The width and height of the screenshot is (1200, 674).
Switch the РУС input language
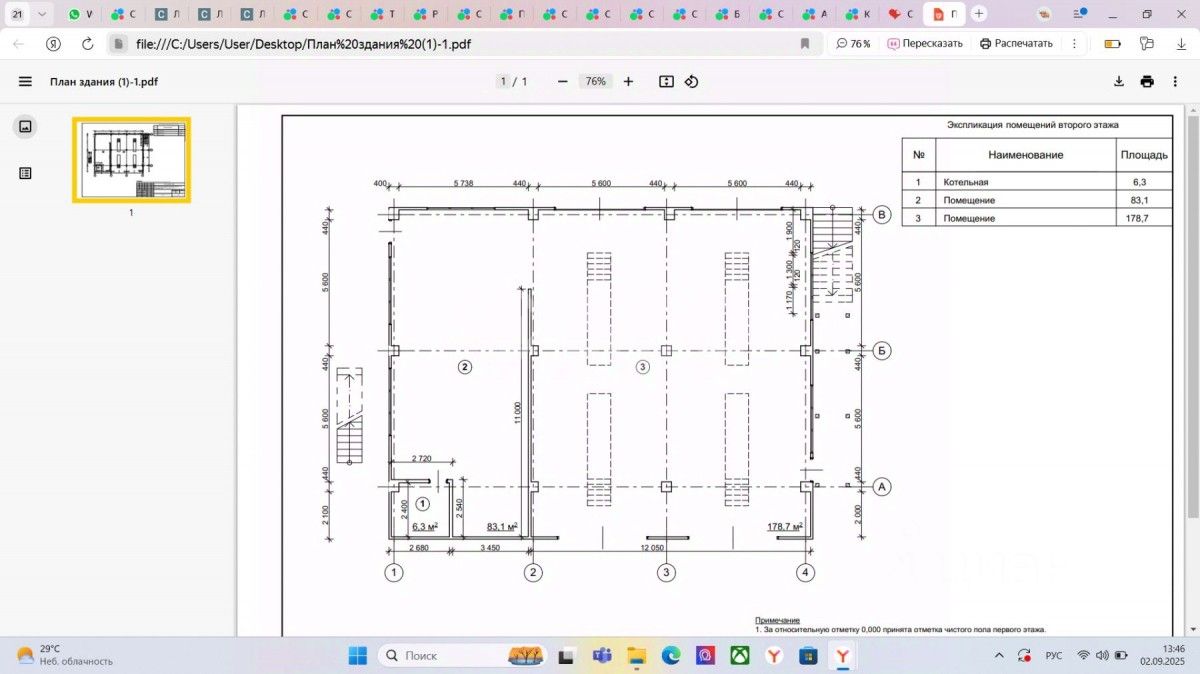[1054, 656]
